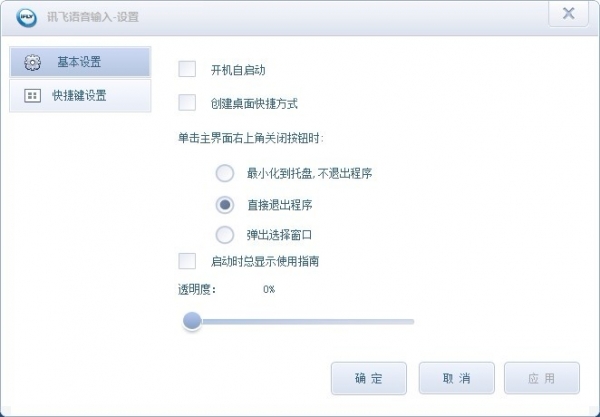This screenshot has height=417, width=600.
Task: Switch to the 快捷键设置 tab
Action: 79,96
